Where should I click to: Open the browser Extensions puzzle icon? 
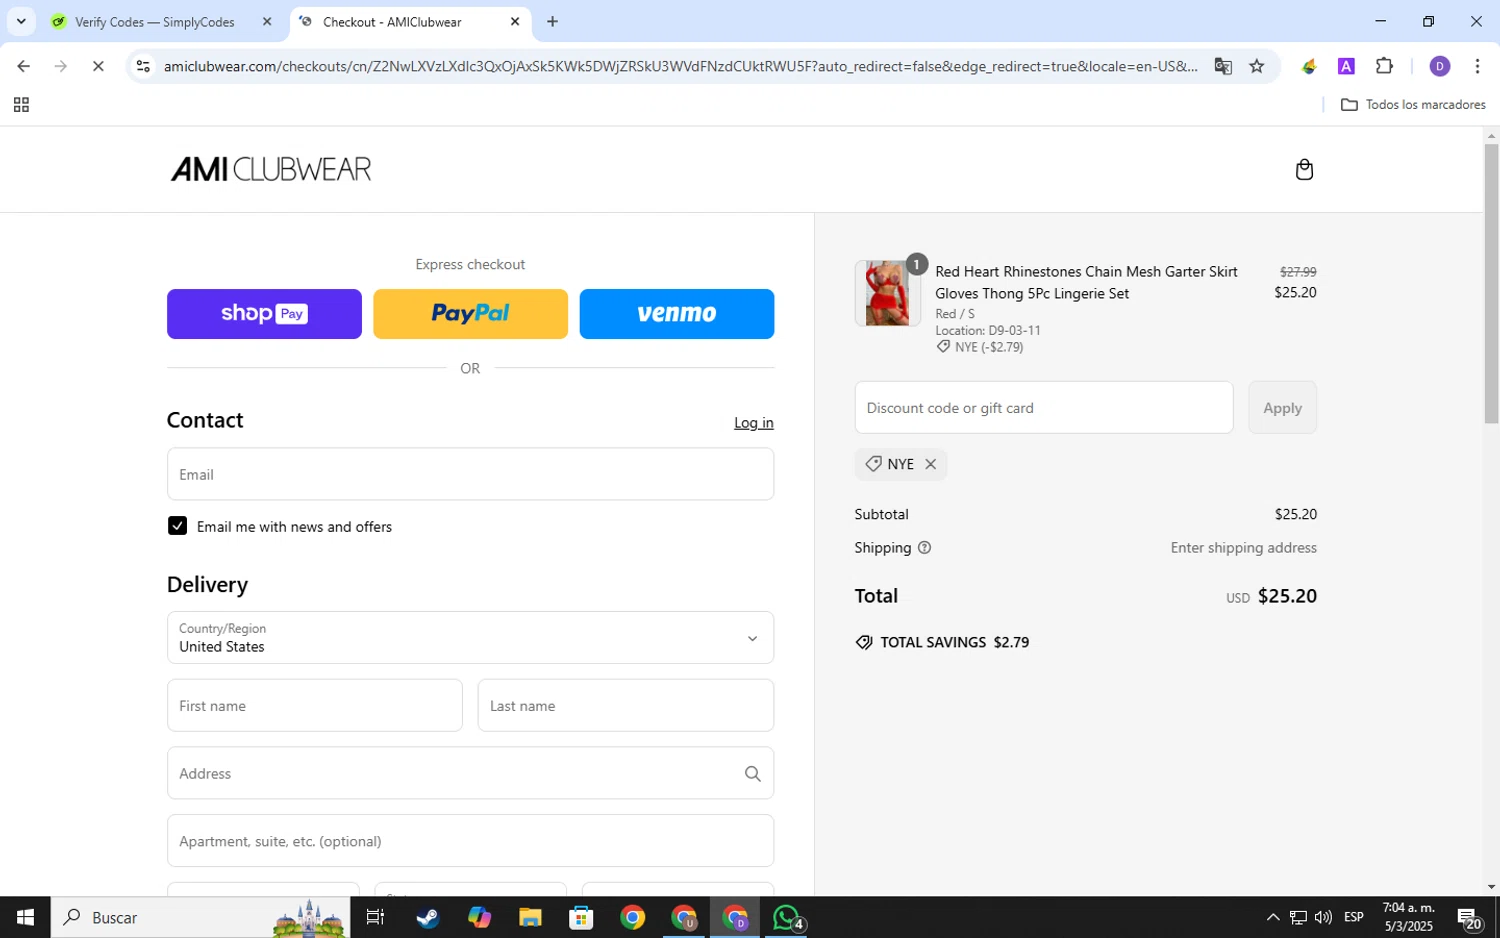pos(1384,66)
